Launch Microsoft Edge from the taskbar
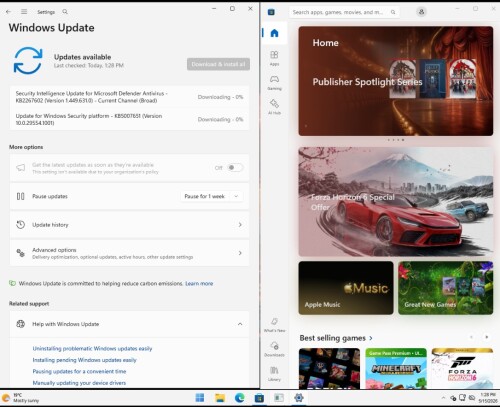The height and width of the screenshot is (407, 500). [x=239, y=398]
